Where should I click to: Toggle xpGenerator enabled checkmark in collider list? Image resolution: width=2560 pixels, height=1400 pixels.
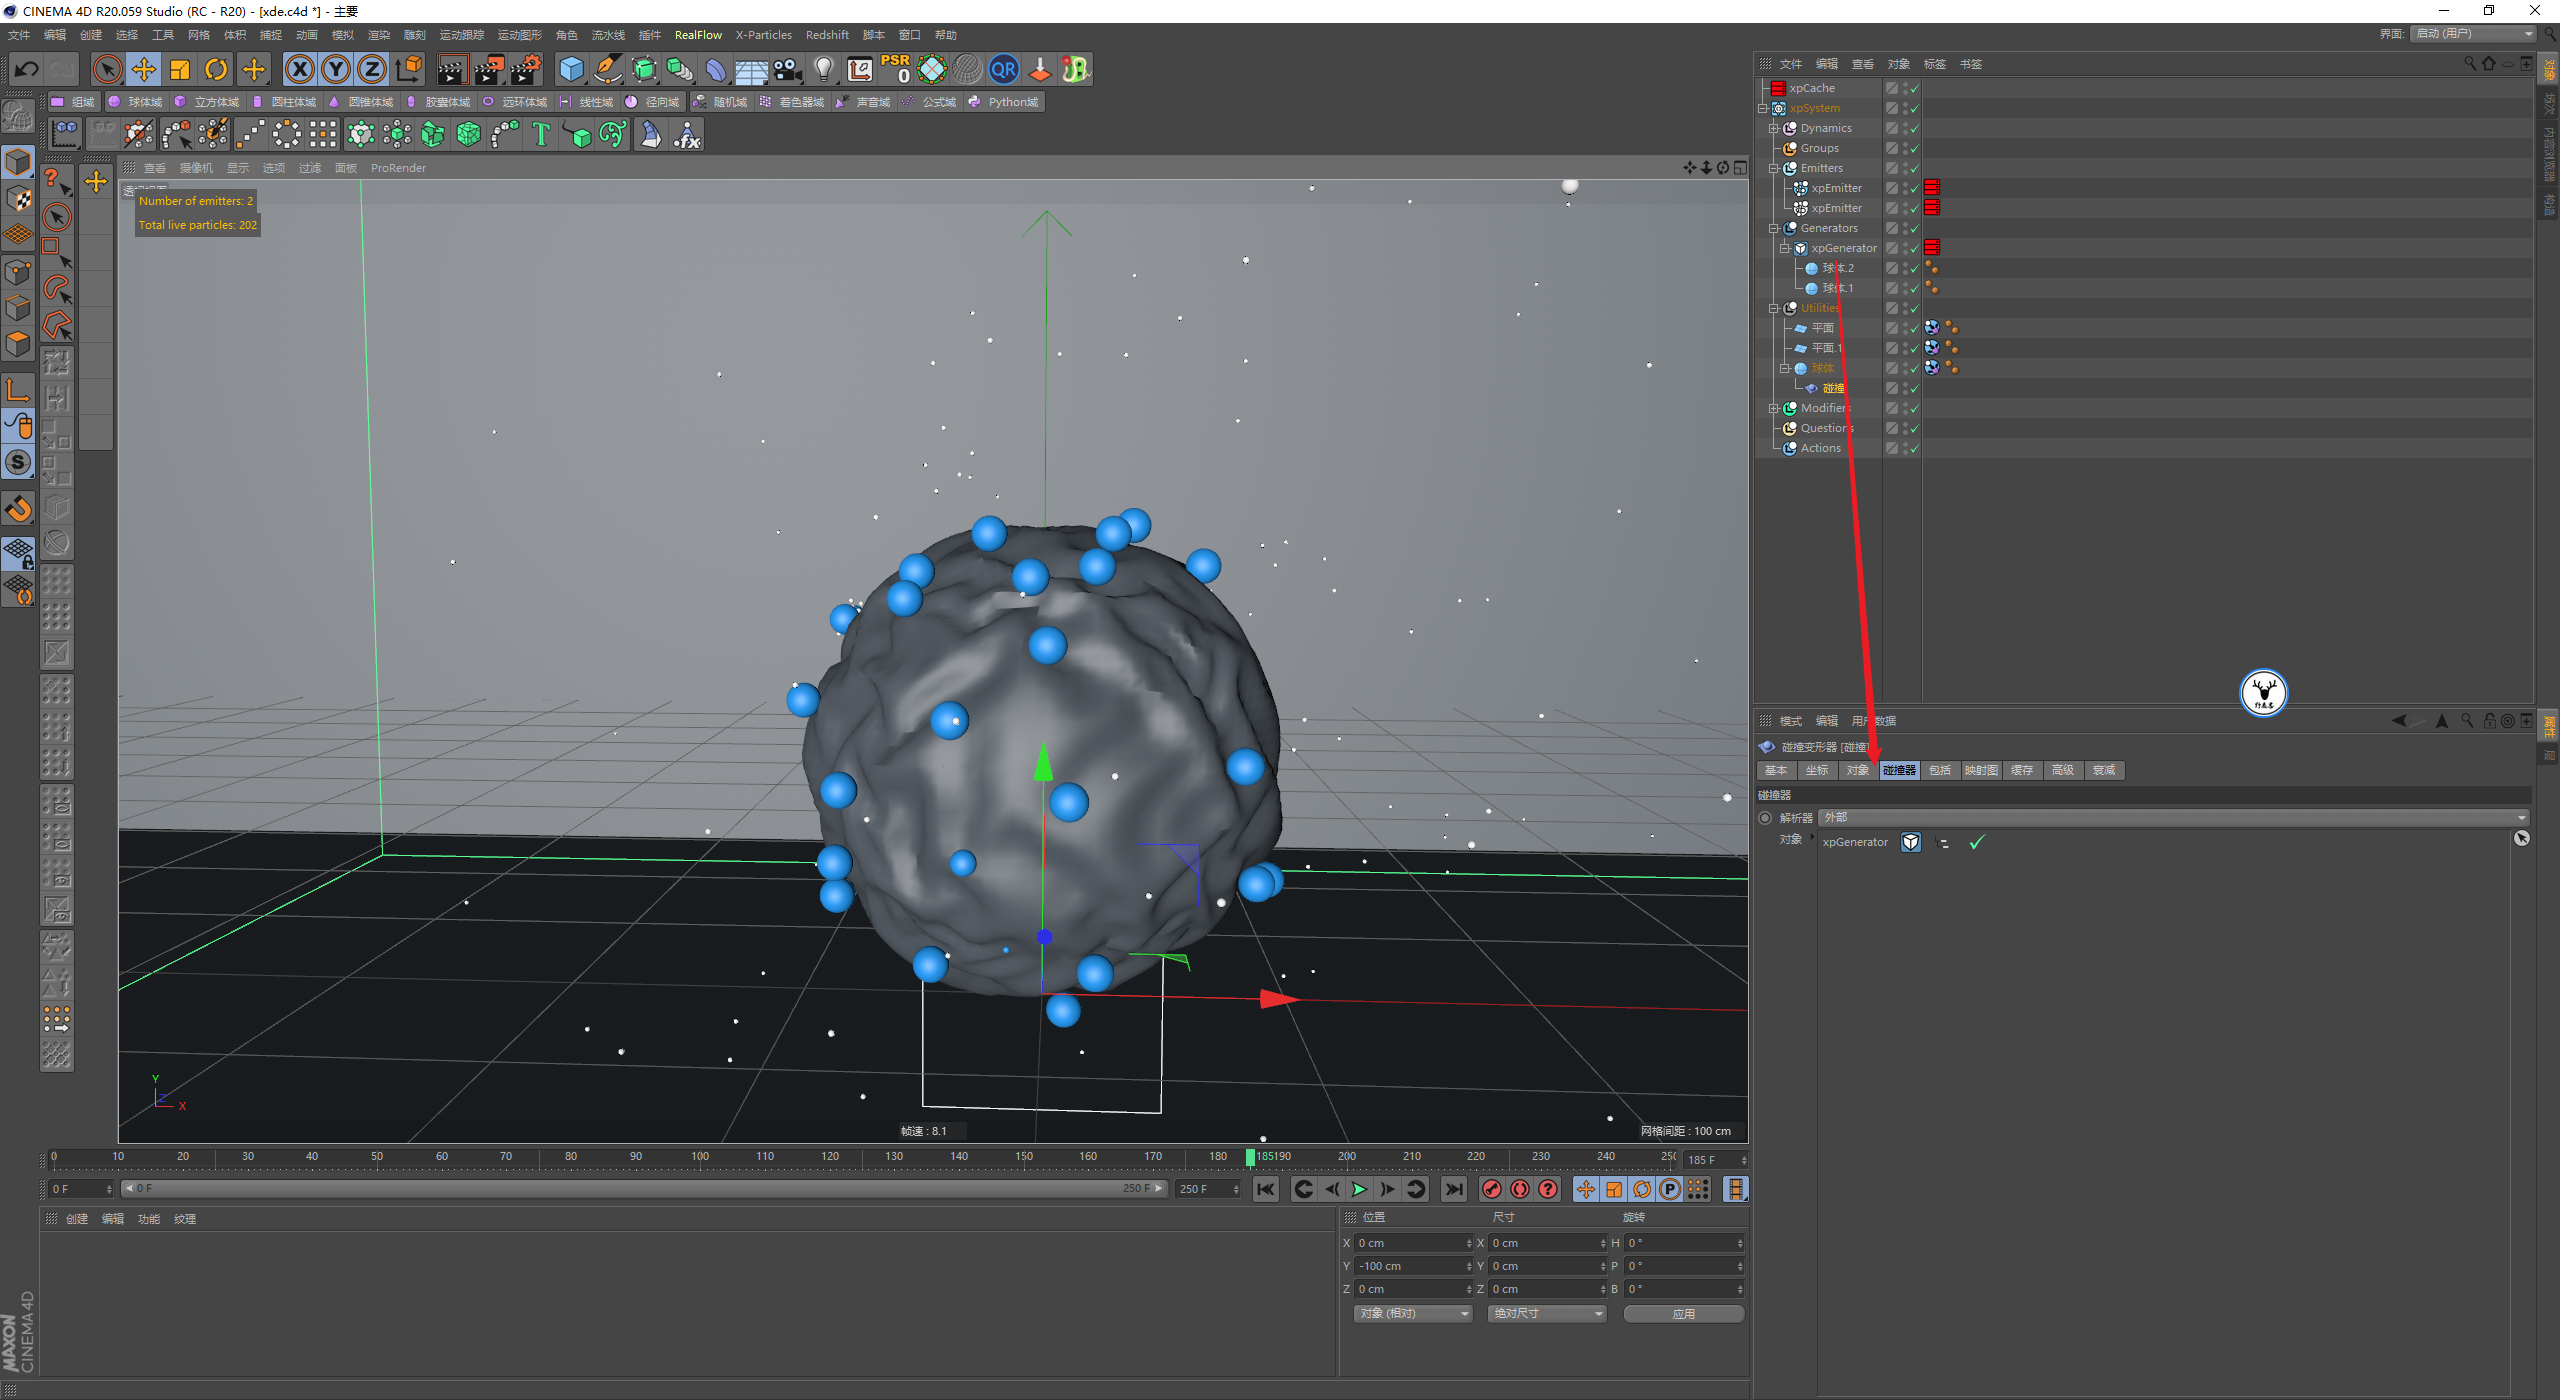tap(1976, 843)
